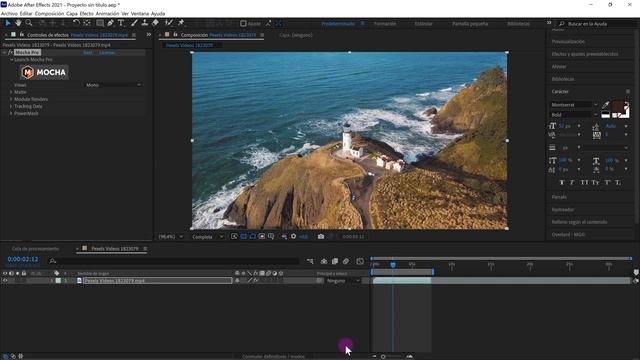Select the Pen tool
The height and width of the screenshot is (360, 640).
click(x=111, y=23)
